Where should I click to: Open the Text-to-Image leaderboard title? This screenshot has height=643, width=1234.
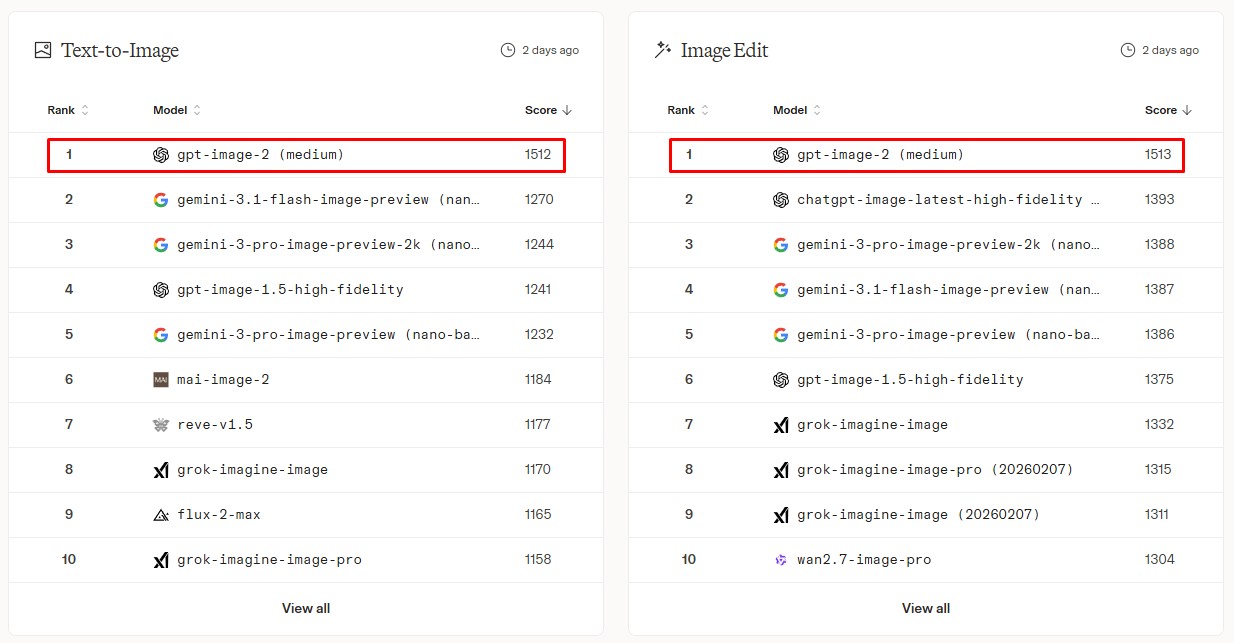pyautogui.click(x=120, y=50)
